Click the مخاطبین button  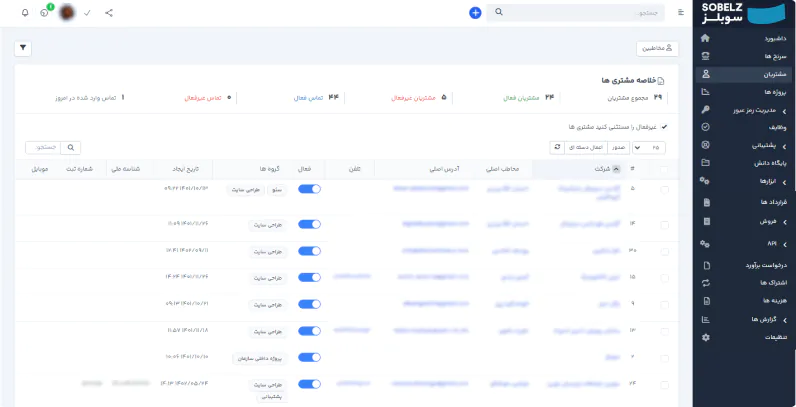tap(657, 49)
